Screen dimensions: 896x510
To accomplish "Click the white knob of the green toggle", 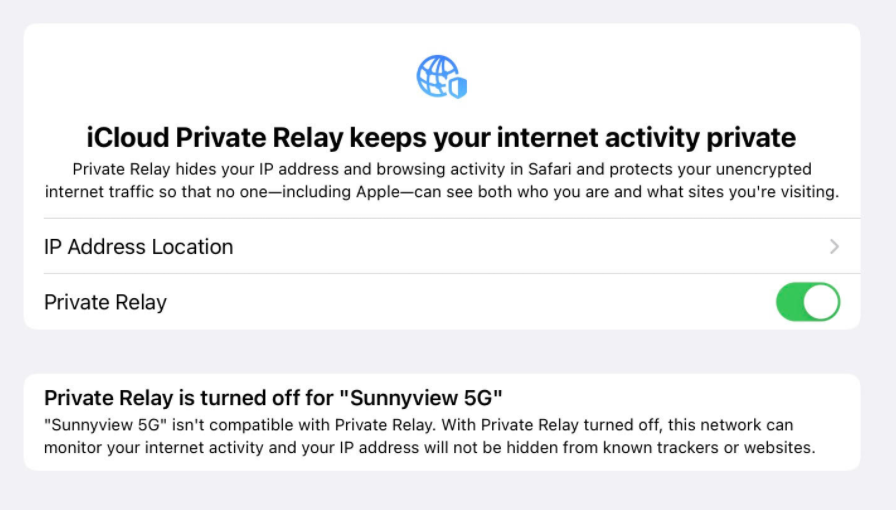I will [821, 302].
